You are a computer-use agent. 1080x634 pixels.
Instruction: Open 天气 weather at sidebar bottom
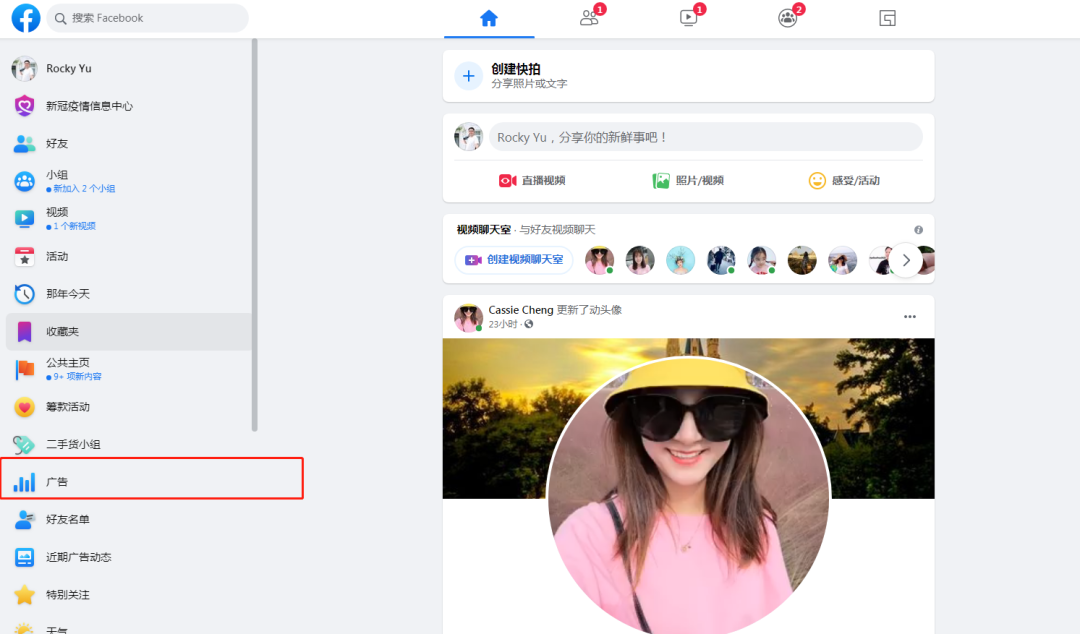(55, 628)
